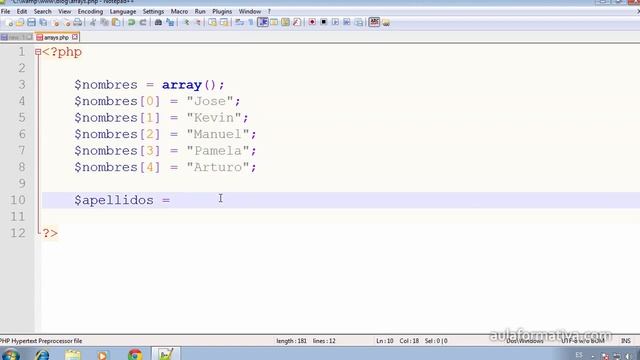The width and height of the screenshot is (640, 360).
Task: Click the "Kevin" string on line 5
Action: pyautogui.click(x=214, y=118)
